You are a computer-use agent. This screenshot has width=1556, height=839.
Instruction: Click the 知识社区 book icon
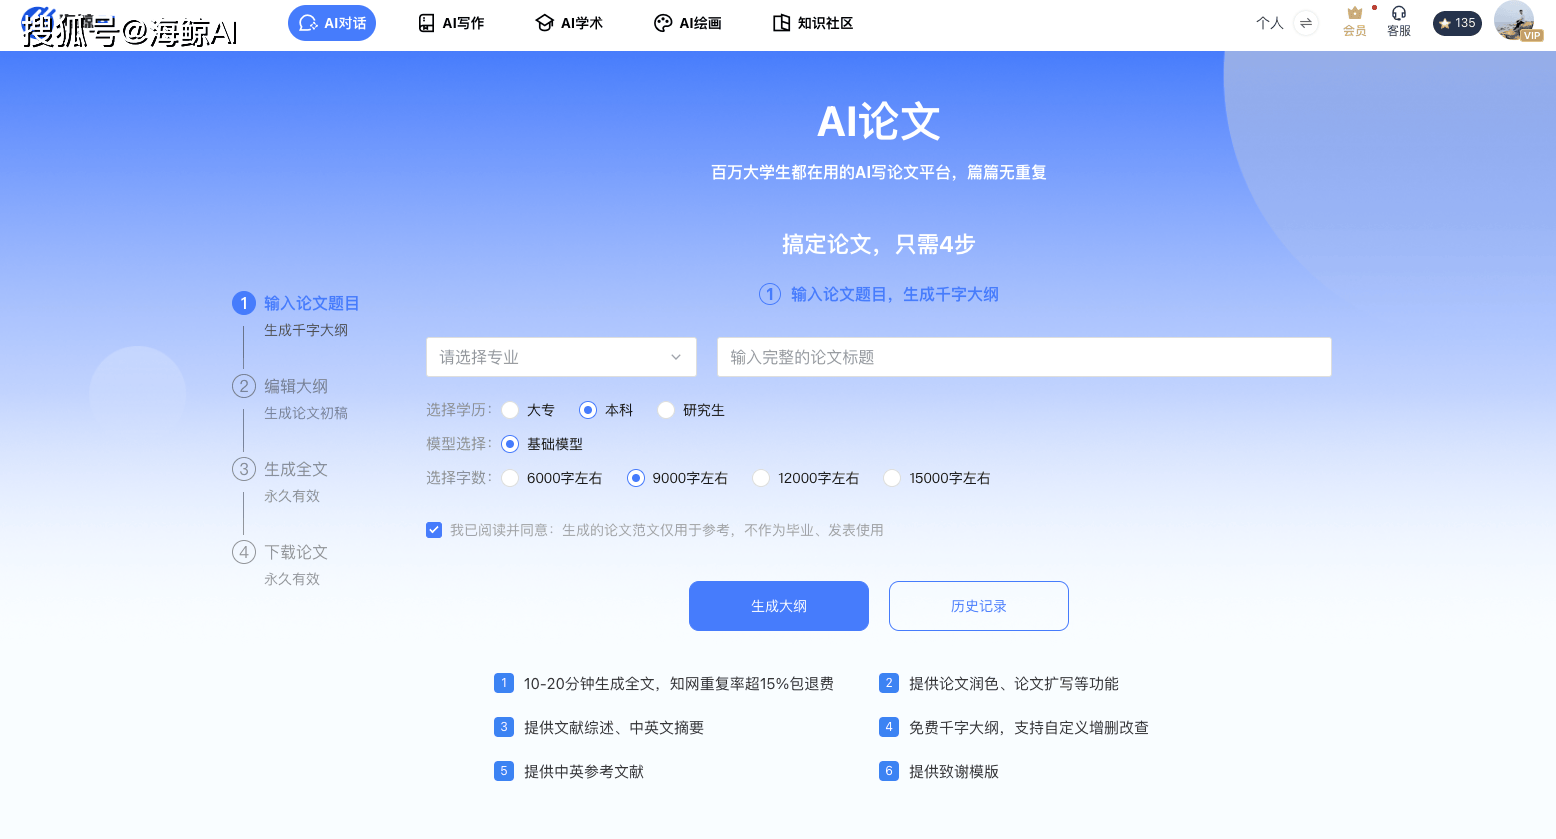coord(781,23)
